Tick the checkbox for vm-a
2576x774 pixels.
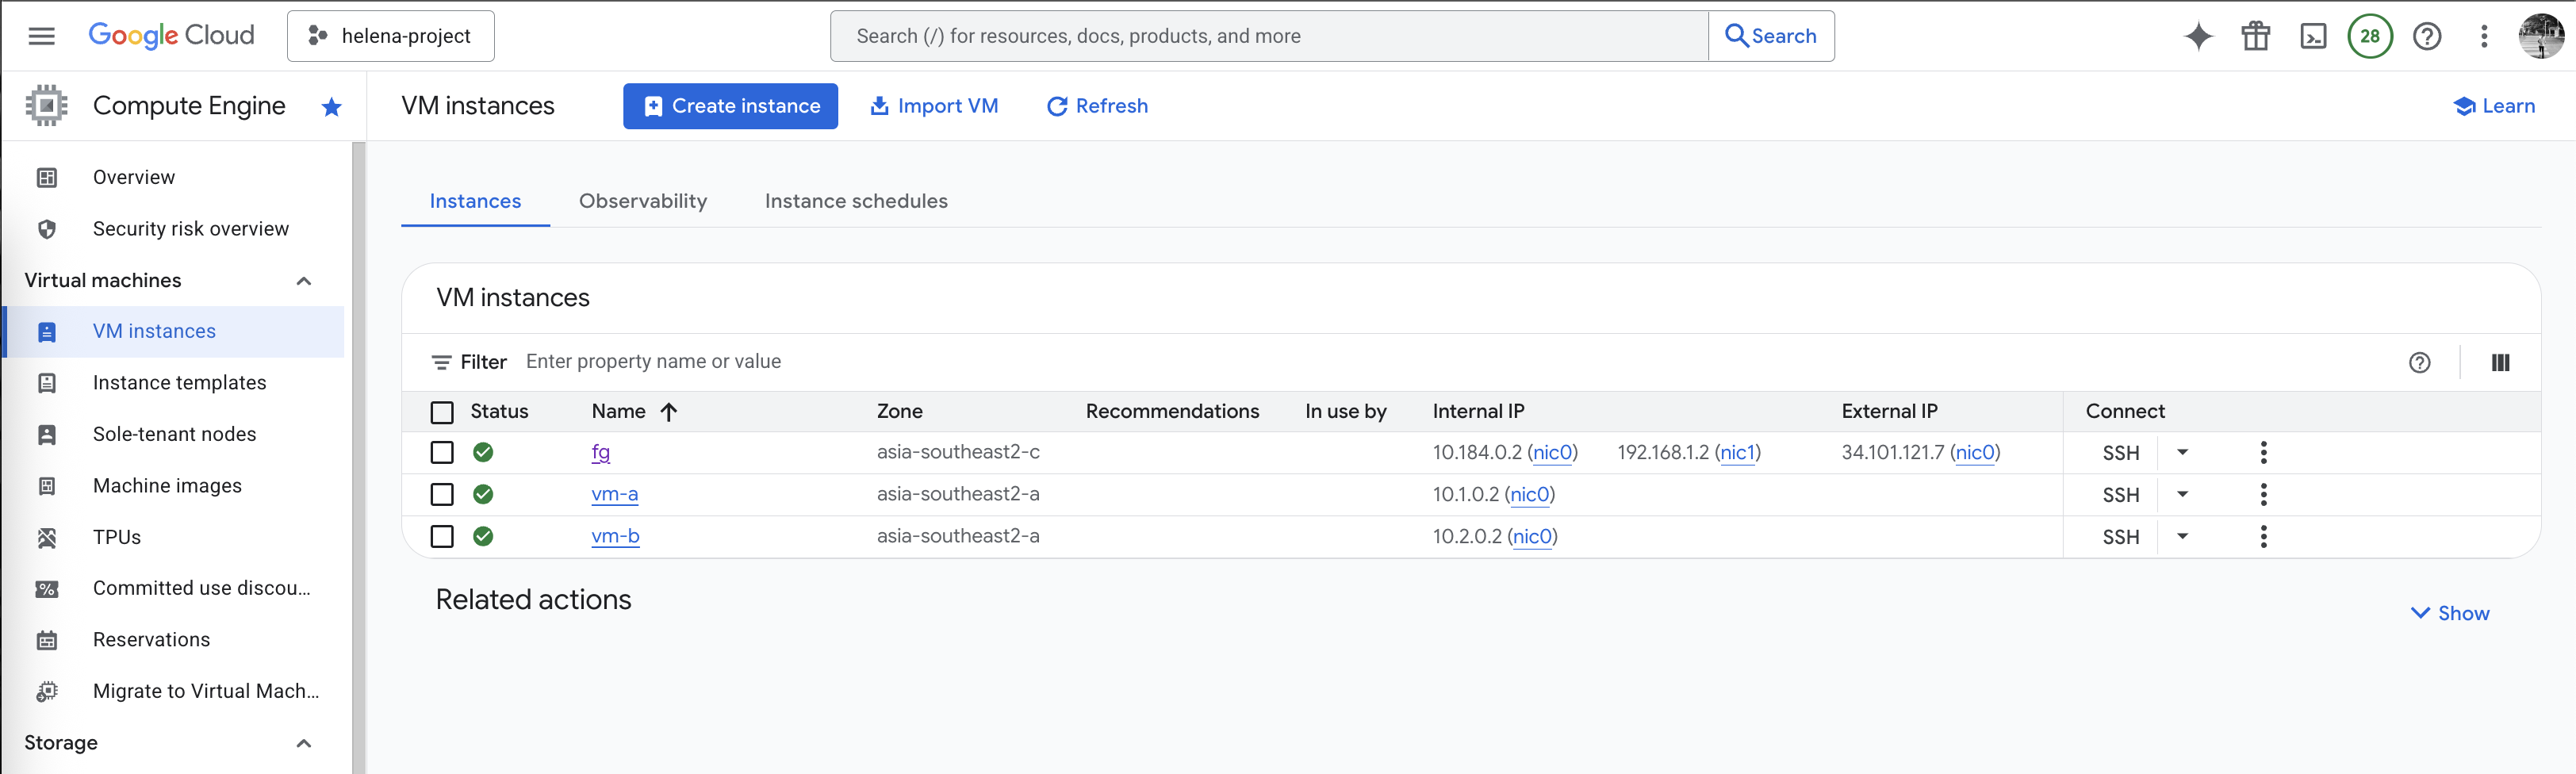point(441,495)
